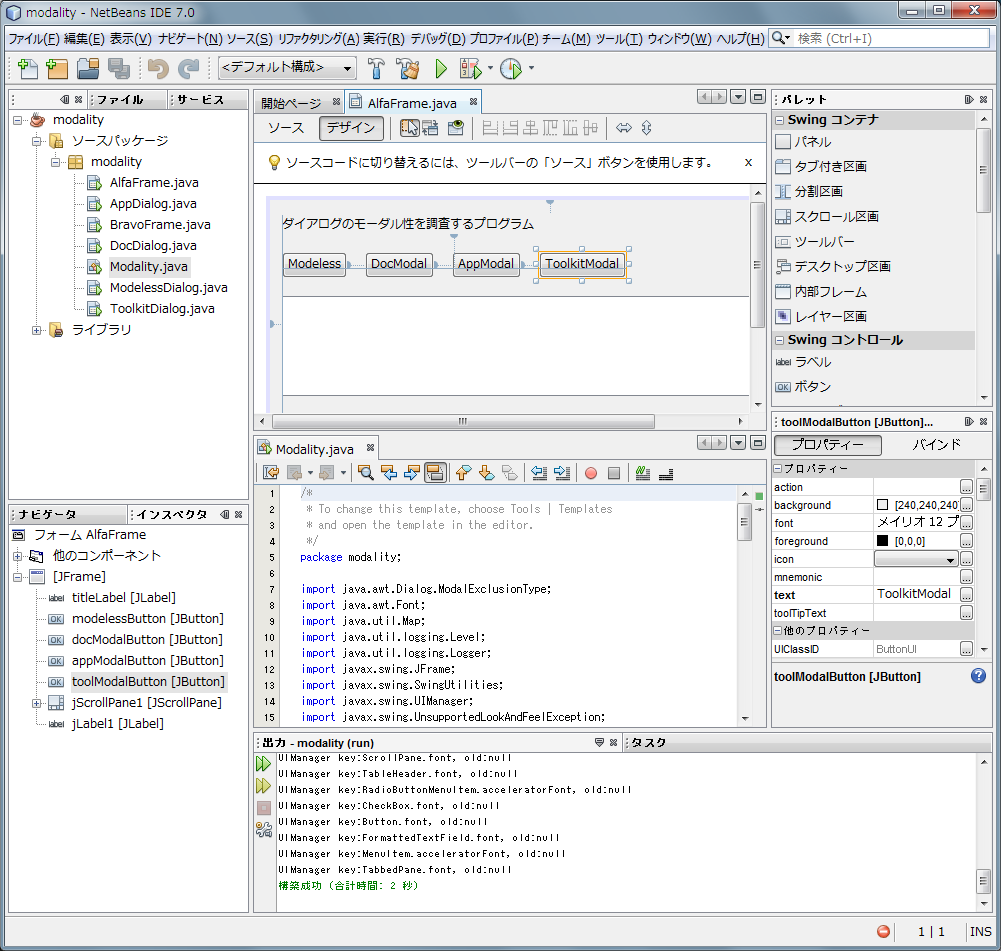The image size is (1001, 951).
Task: Select toolModalButton in navigator tree
Action: (148, 682)
